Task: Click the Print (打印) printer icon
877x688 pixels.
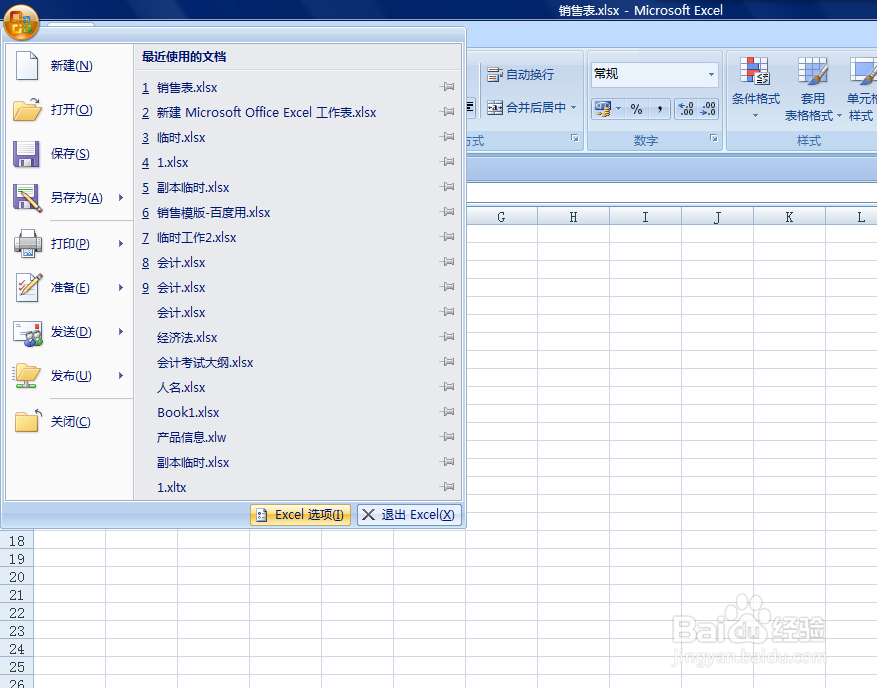Action: pos(27,243)
